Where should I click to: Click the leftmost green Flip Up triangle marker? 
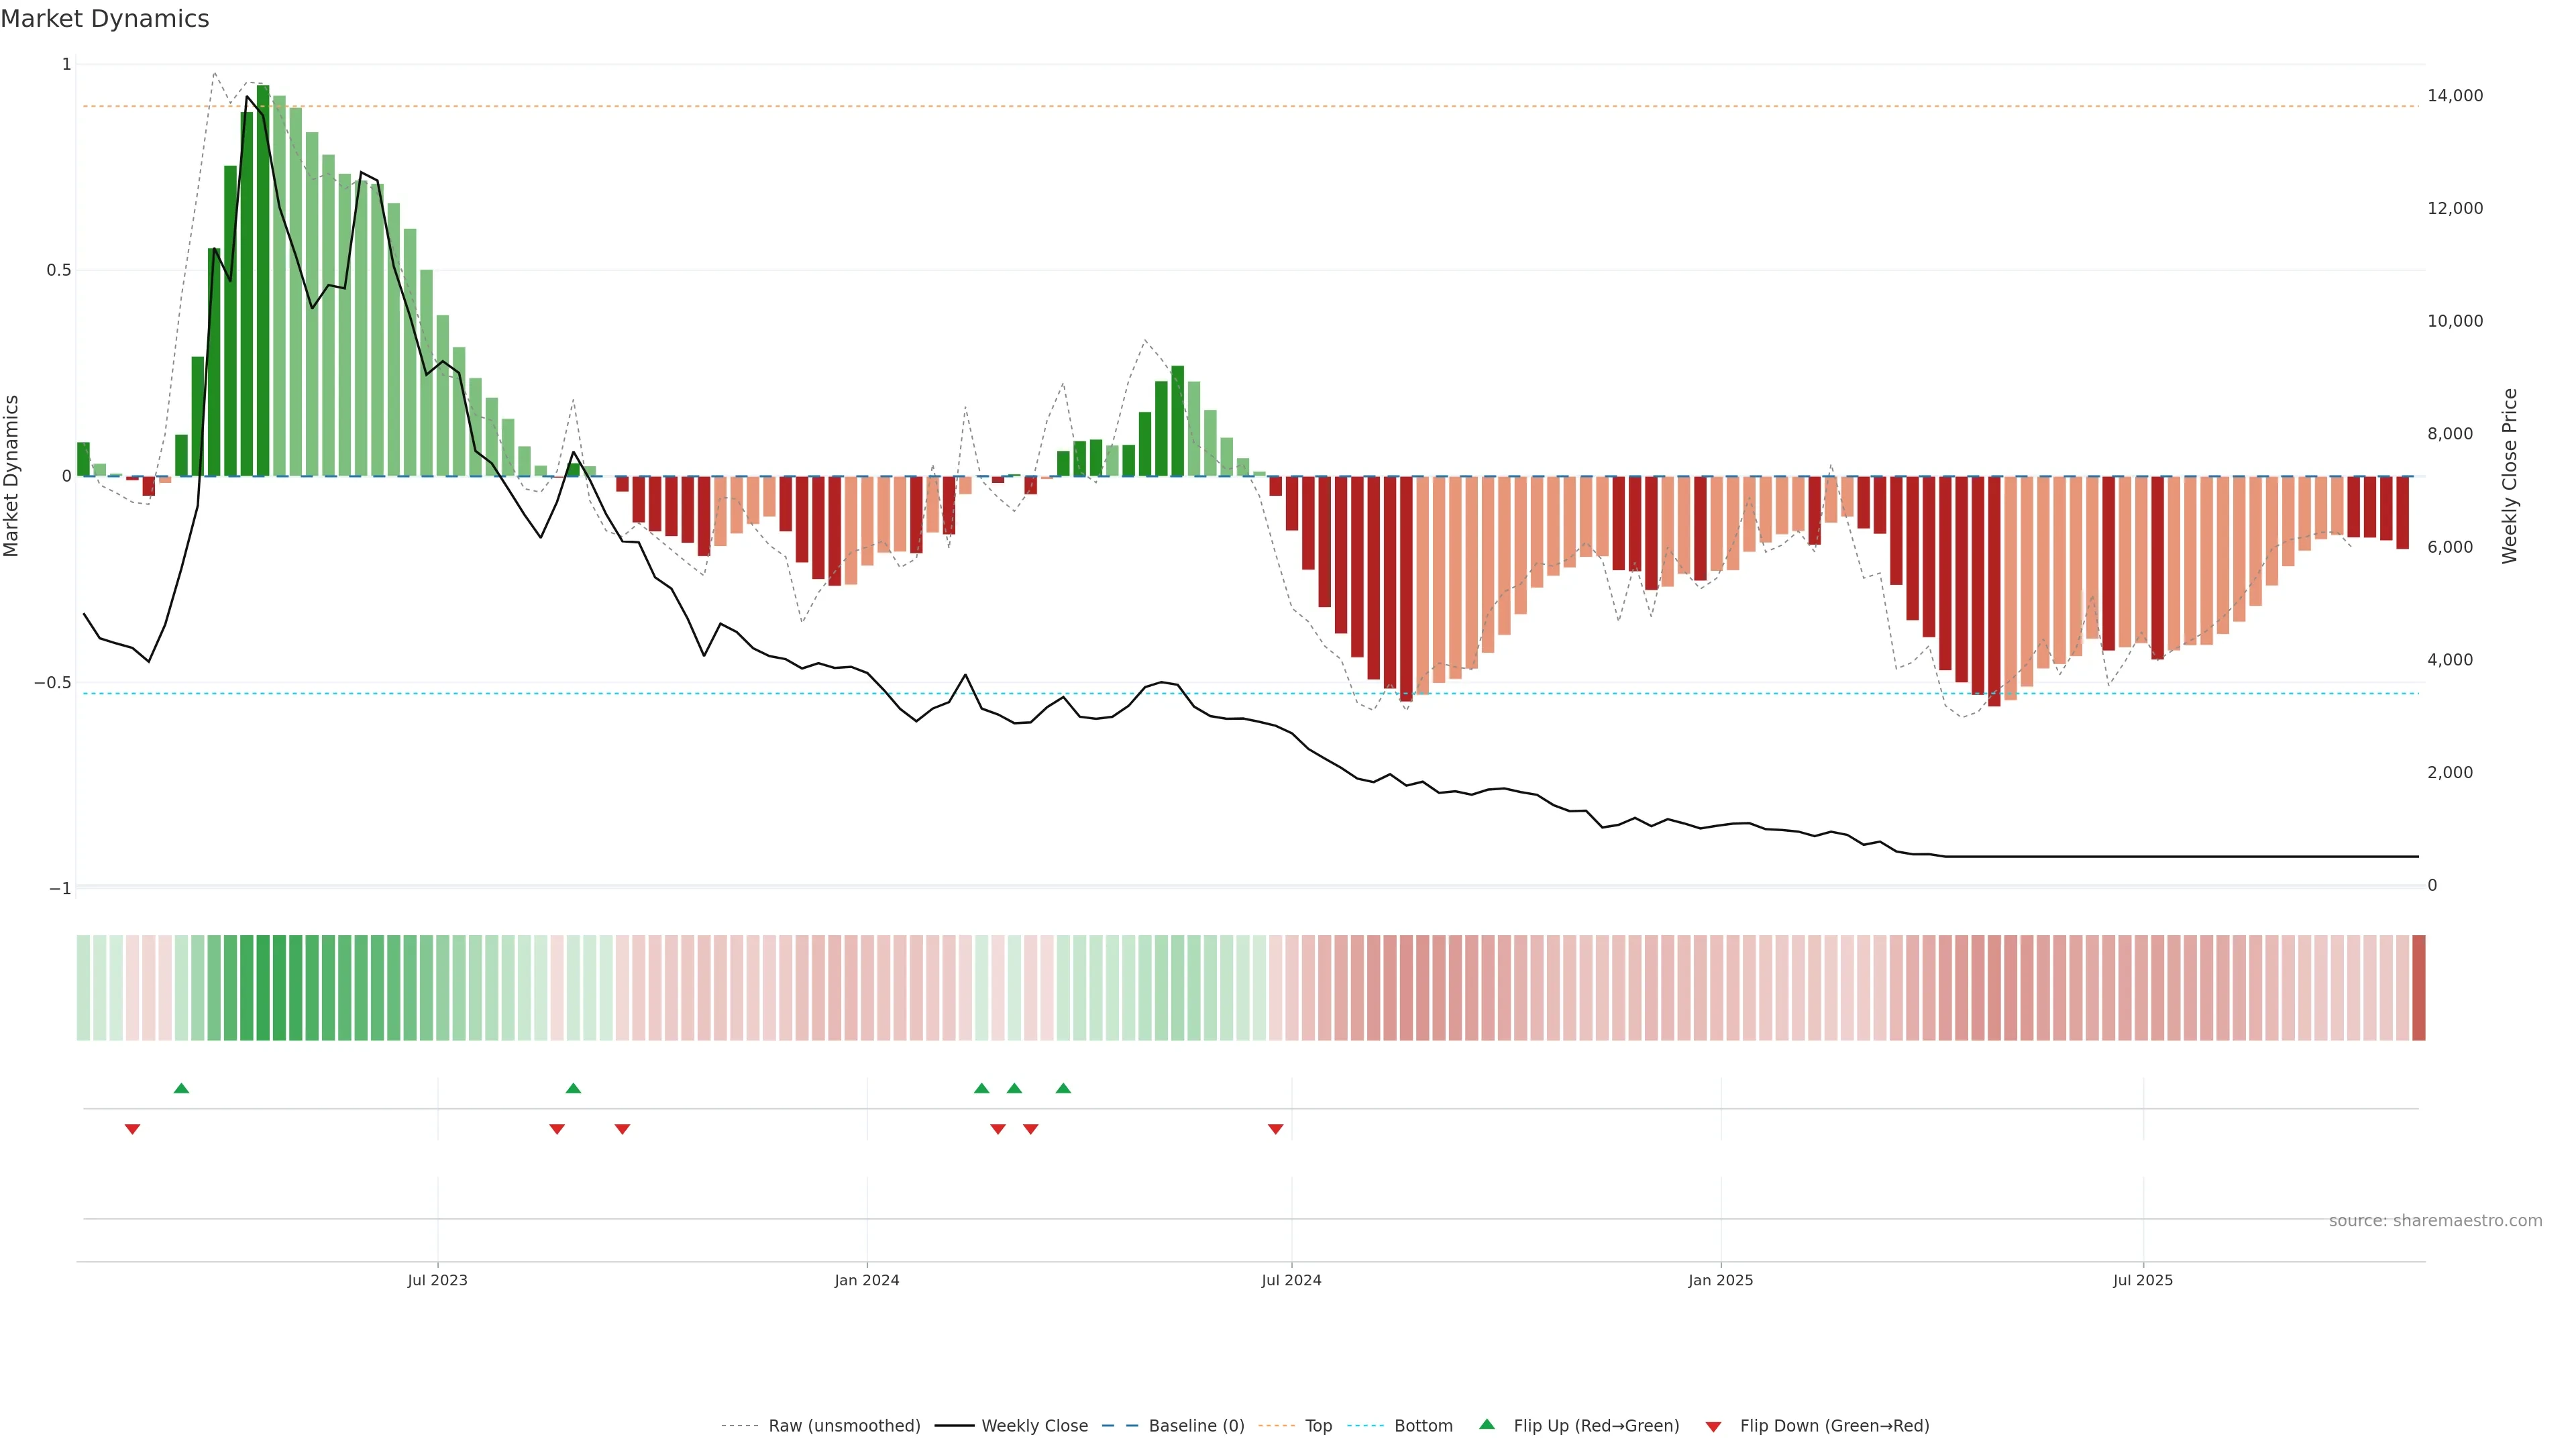[x=181, y=1088]
